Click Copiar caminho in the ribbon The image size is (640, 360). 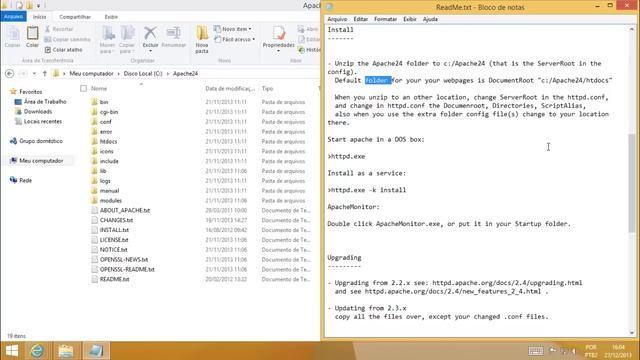[68, 40]
